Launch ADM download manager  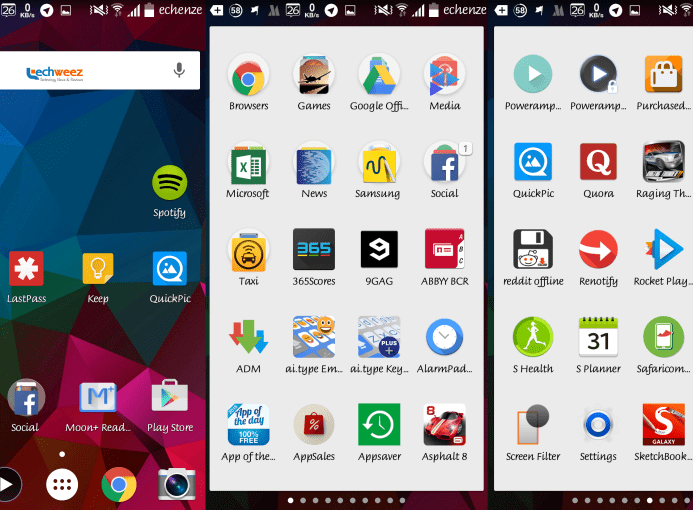click(248, 337)
